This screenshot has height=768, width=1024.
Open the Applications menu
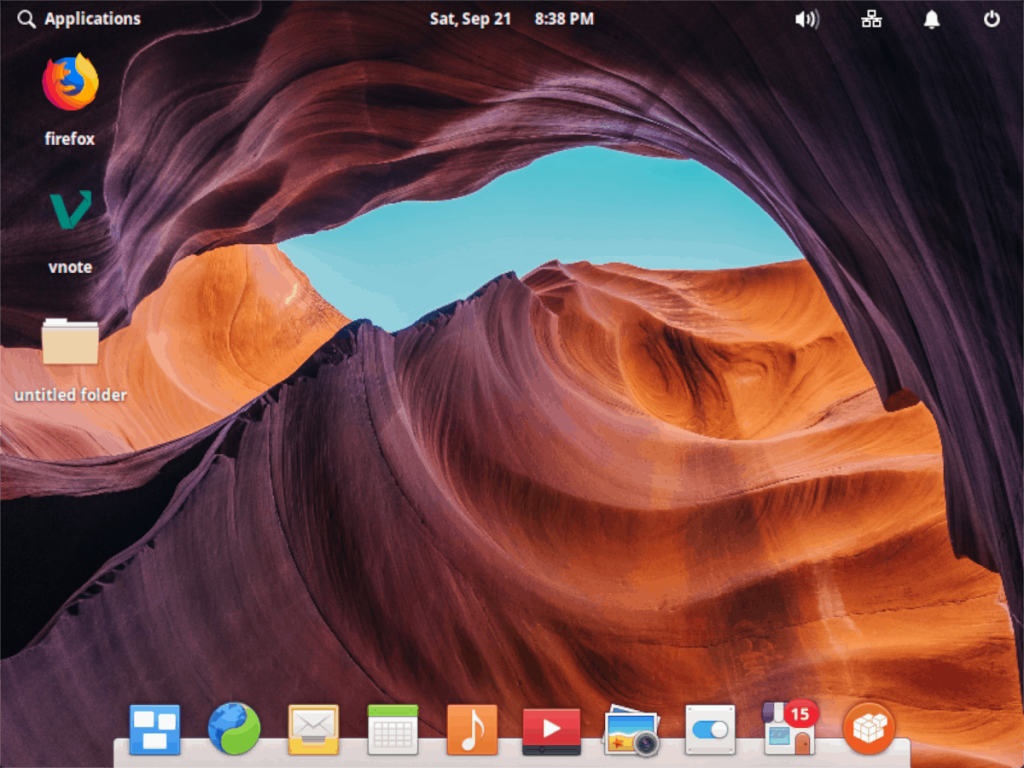(x=79, y=18)
